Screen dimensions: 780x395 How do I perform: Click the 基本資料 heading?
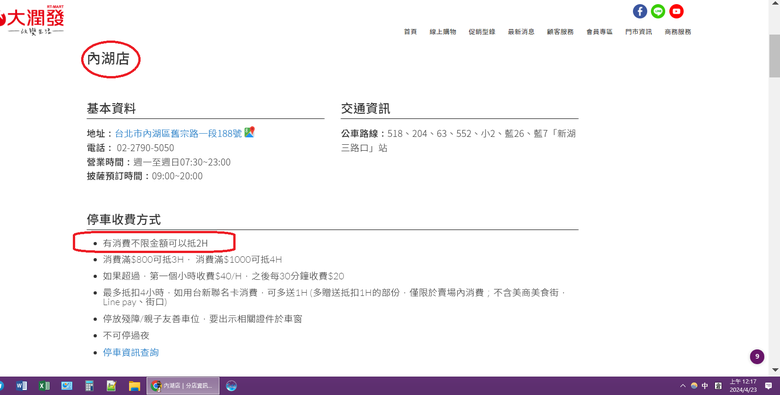[x=111, y=108]
